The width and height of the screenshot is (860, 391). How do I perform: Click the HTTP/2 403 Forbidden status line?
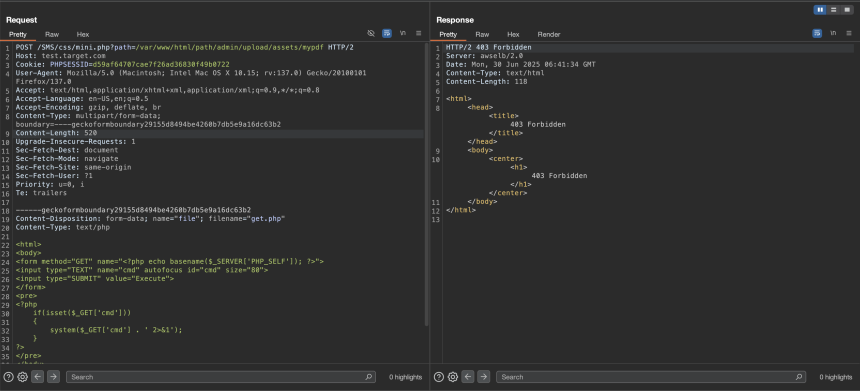click(488, 47)
